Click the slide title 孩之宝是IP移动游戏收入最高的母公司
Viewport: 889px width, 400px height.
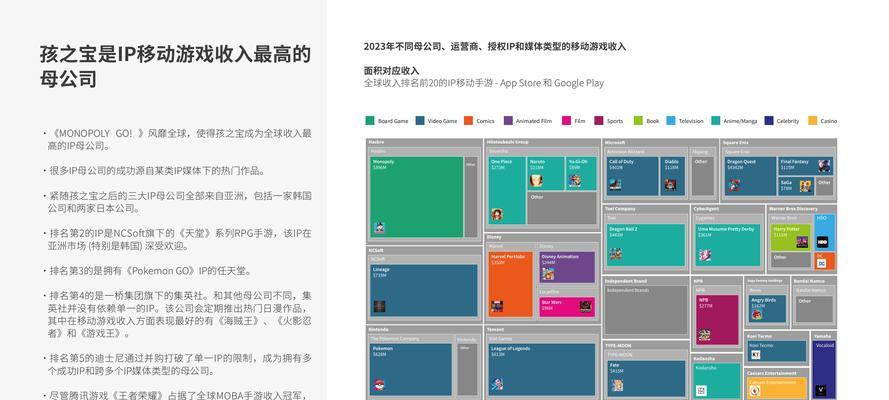point(175,66)
